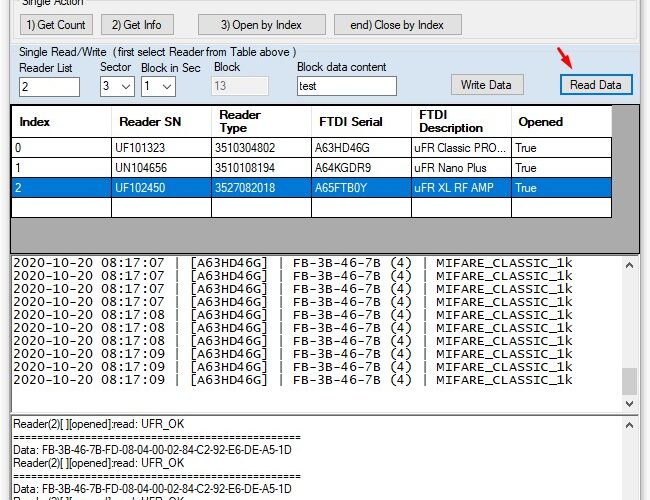The width and height of the screenshot is (650, 500).
Task: Click 'end) Close by Index' button
Action: [x=398, y=25]
